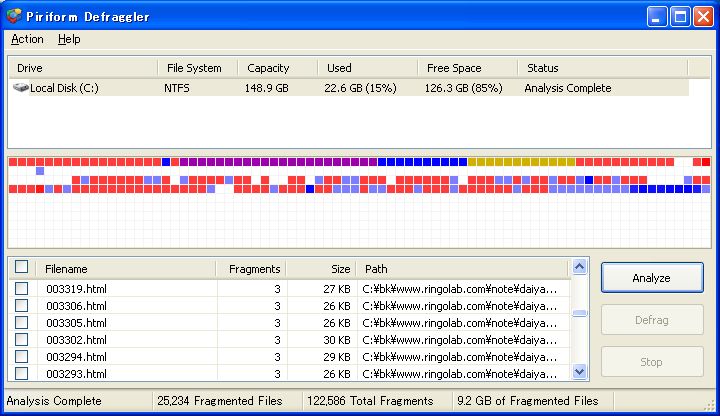Click the file list scrollbar thumb
The height and width of the screenshot is (416, 720).
click(x=579, y=314)
